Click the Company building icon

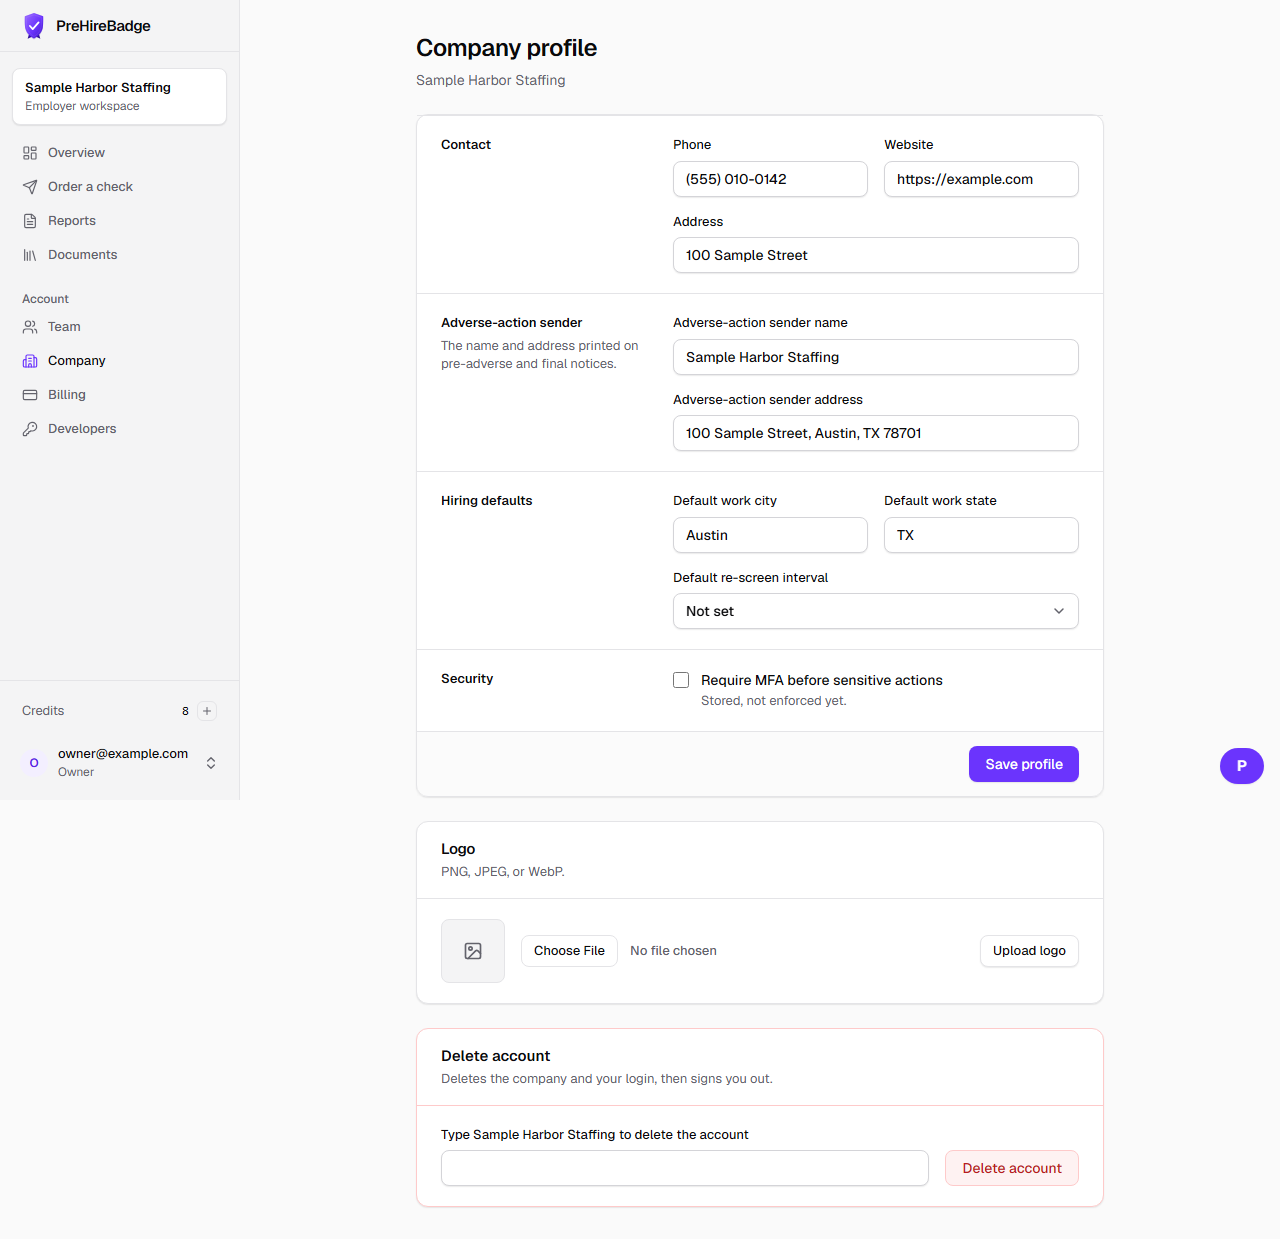(x=30, y=361)
